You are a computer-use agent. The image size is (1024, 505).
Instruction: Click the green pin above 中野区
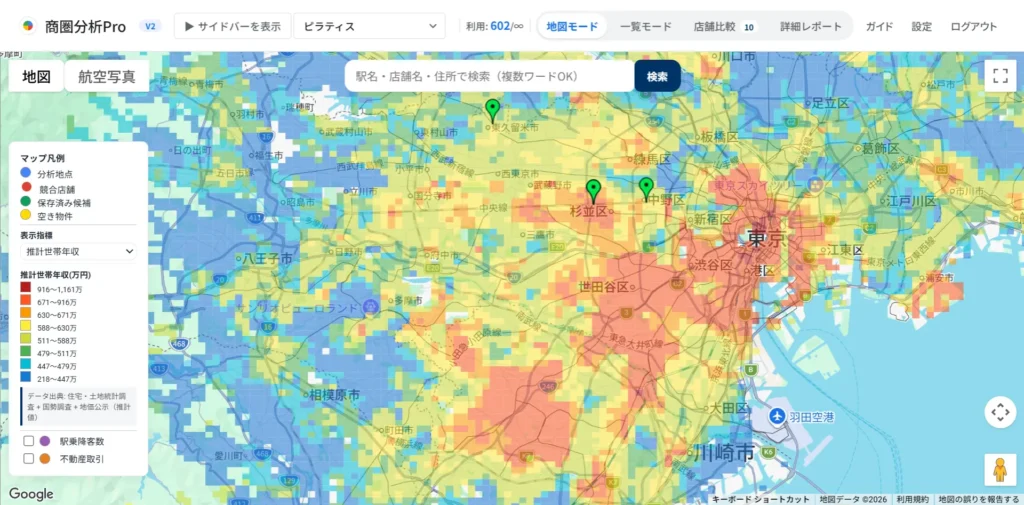point(646,189)
